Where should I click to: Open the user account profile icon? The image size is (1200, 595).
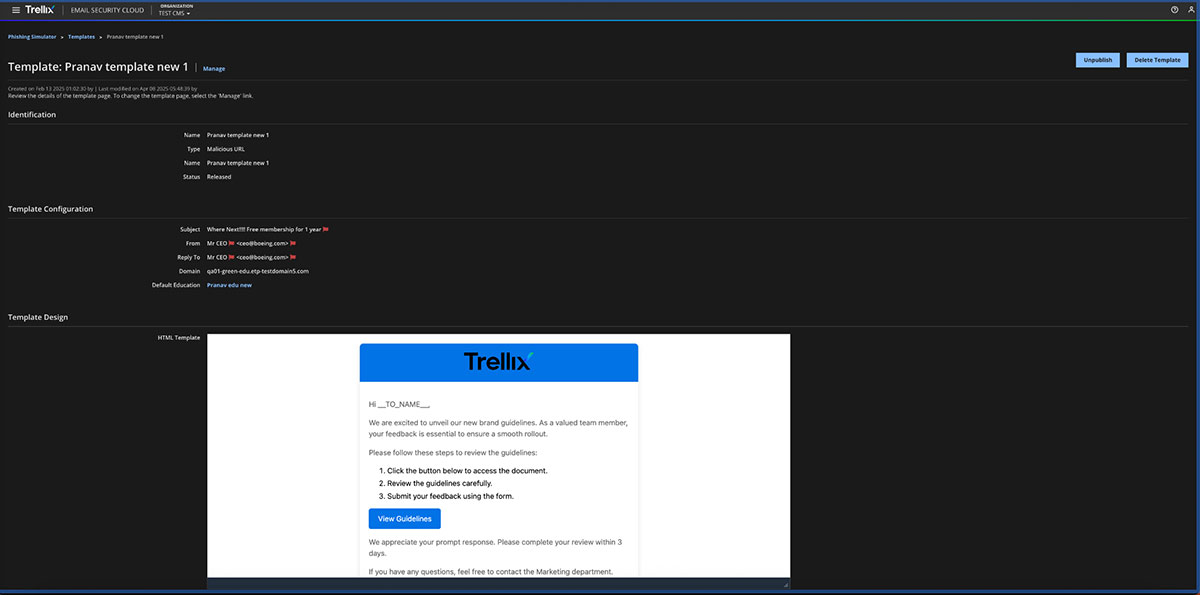pyautogui.click(x=1189, y=10)
